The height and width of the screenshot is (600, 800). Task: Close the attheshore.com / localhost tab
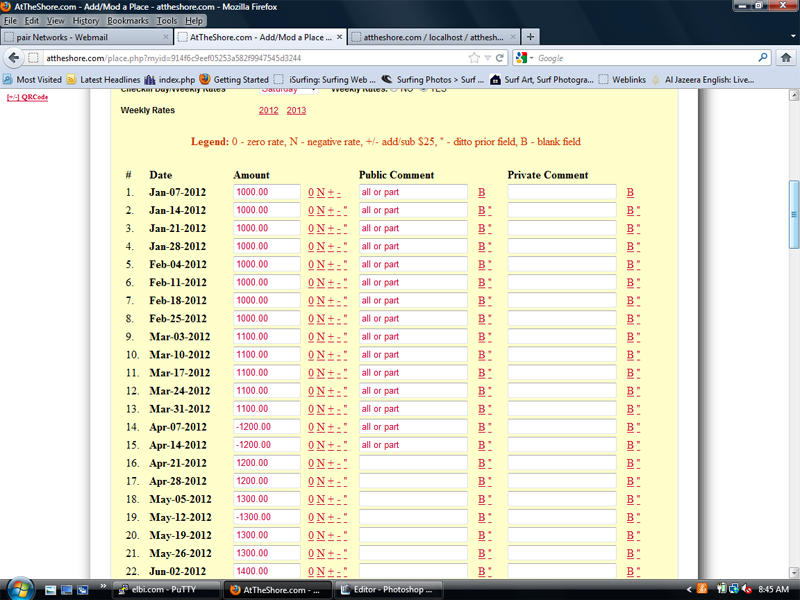(x=513, y=37)
